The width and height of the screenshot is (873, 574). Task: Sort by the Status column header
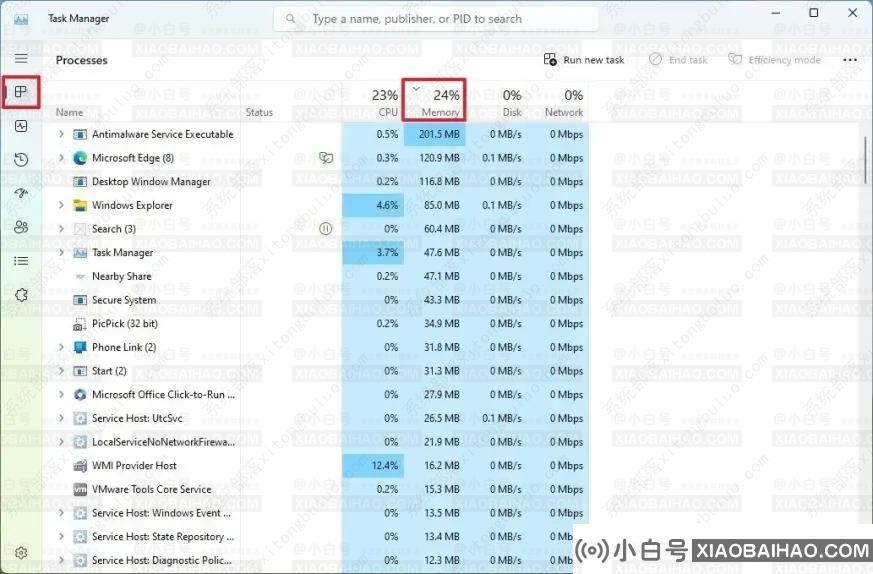point(259,112)
